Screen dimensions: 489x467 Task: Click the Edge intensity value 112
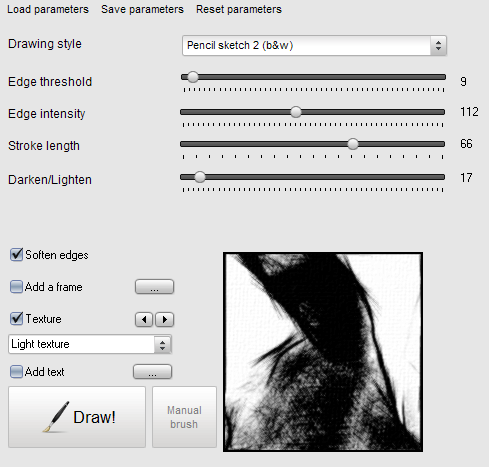click(x=469, y=112)
